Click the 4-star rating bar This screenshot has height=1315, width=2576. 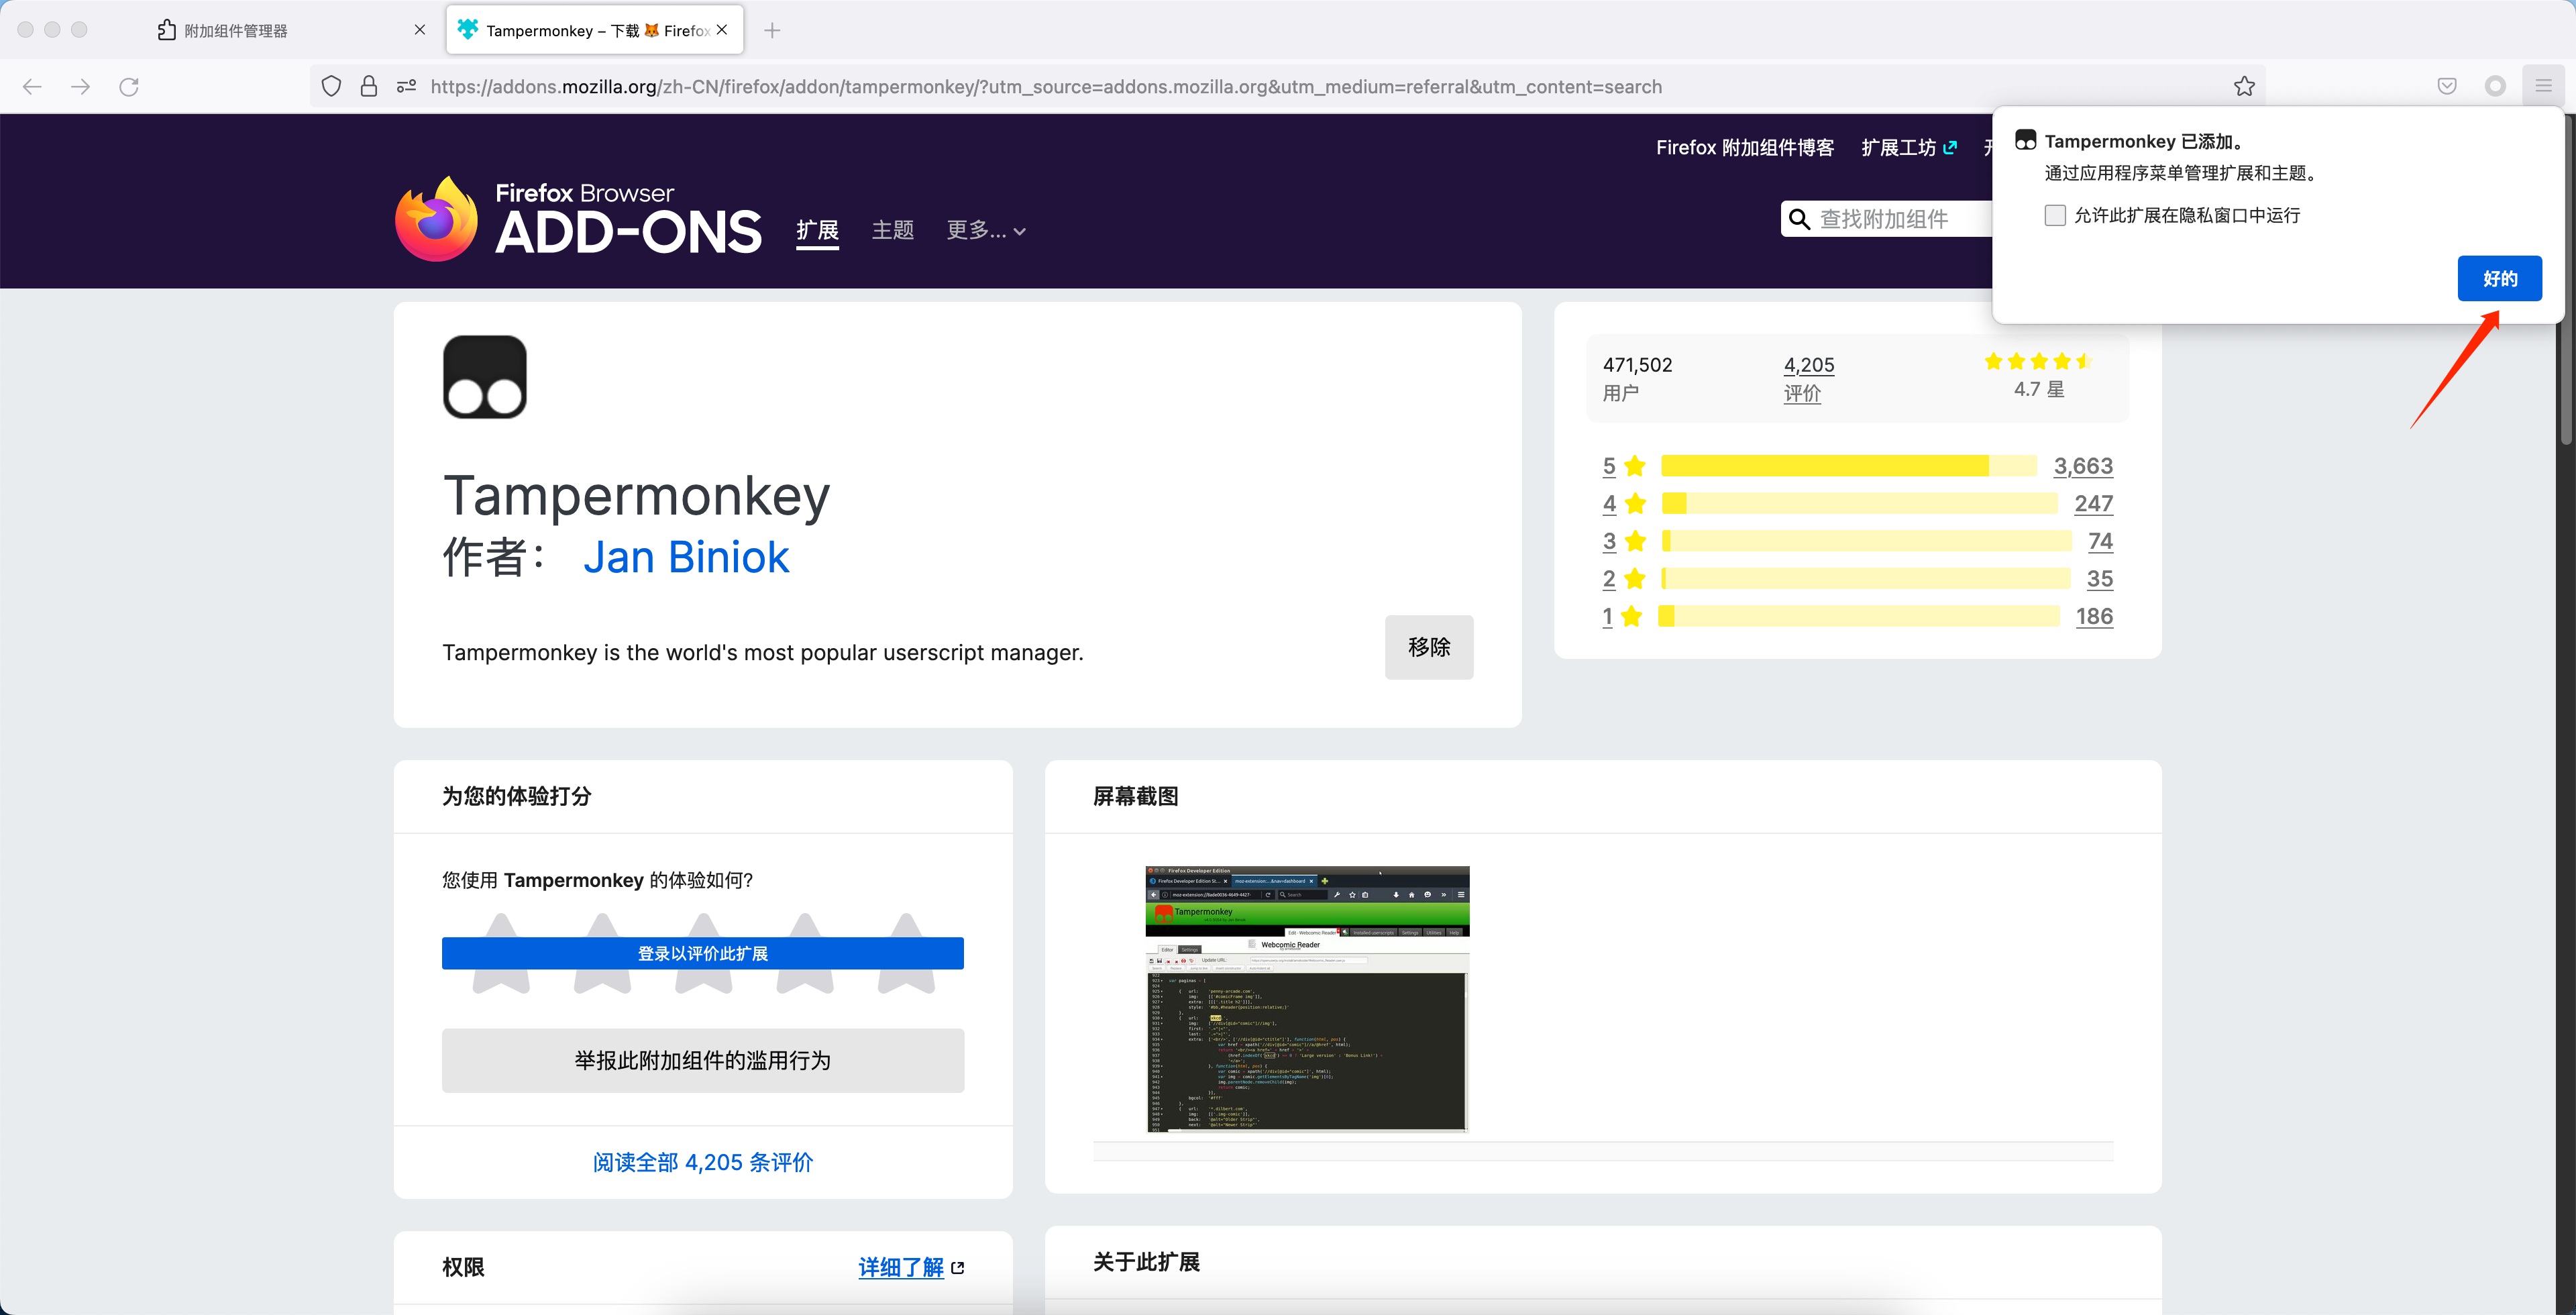tap(1859, 503)
